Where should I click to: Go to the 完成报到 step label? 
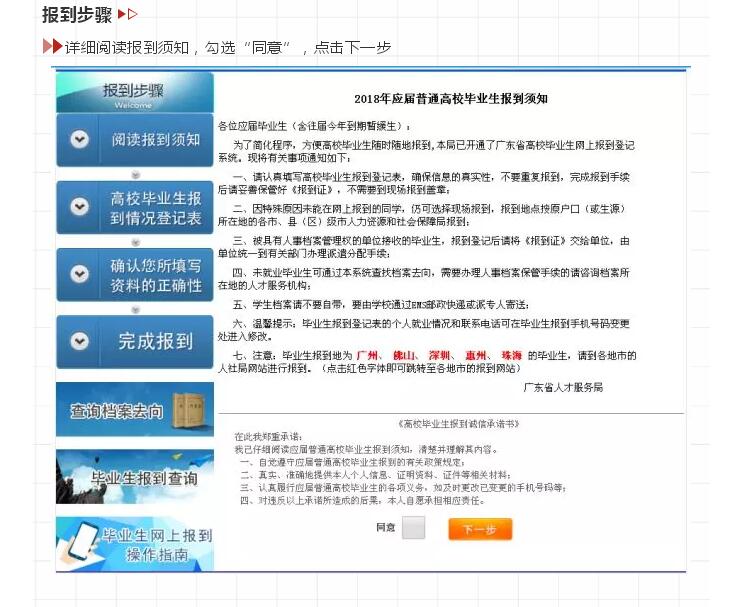point(155,341)
